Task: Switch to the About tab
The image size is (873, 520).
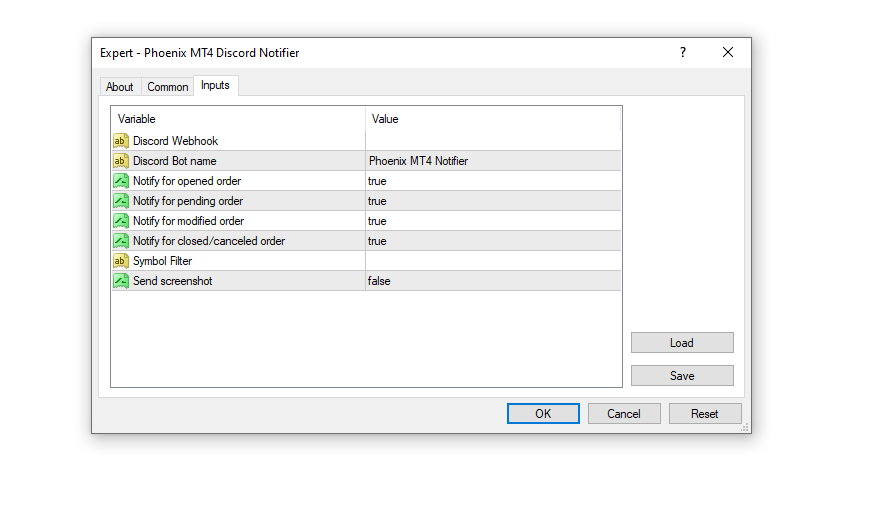Action: (x=120, y=87)
